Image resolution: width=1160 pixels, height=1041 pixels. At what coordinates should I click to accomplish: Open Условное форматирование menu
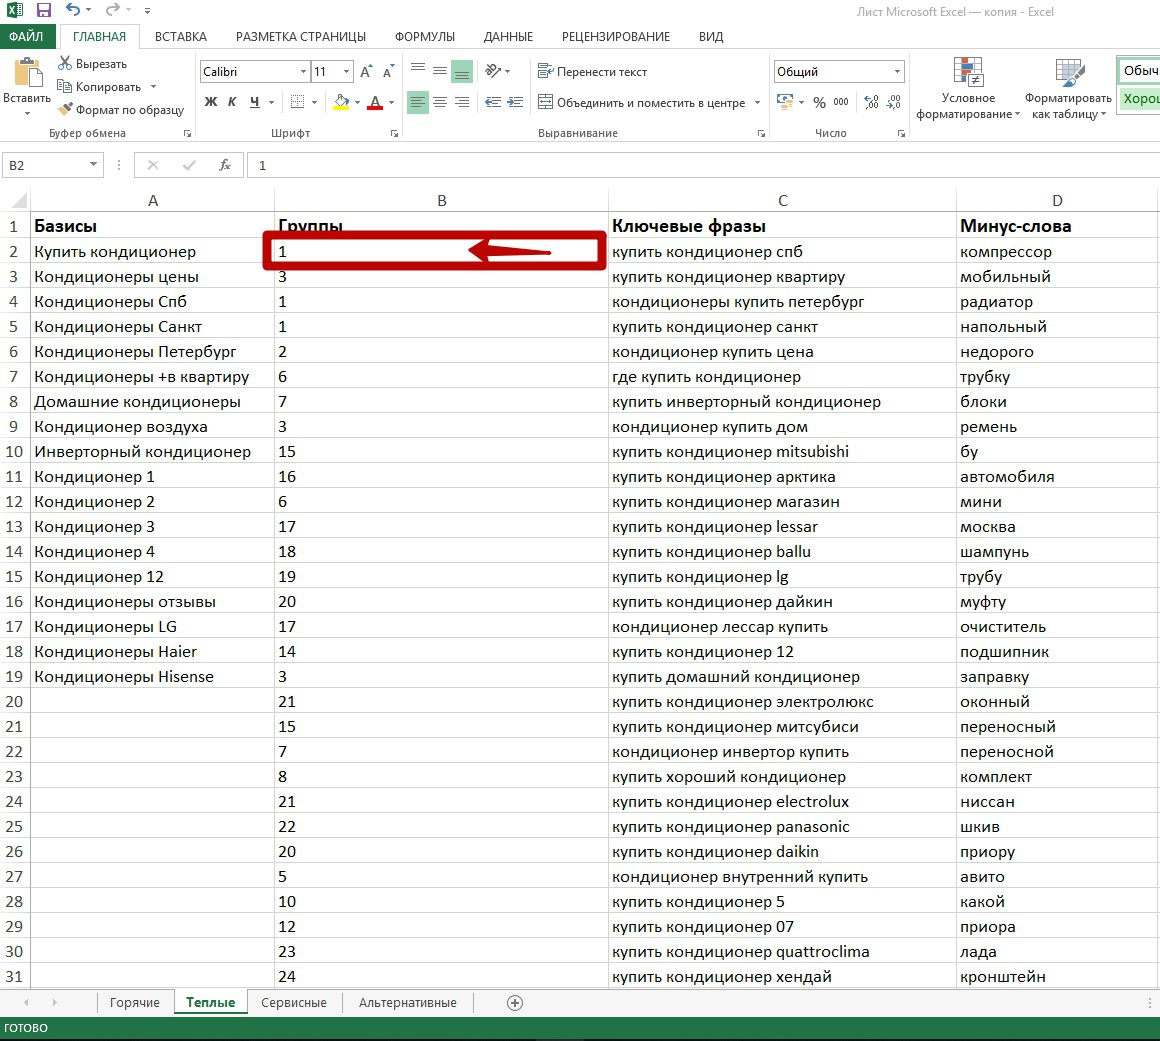click(x=968, y=89)
